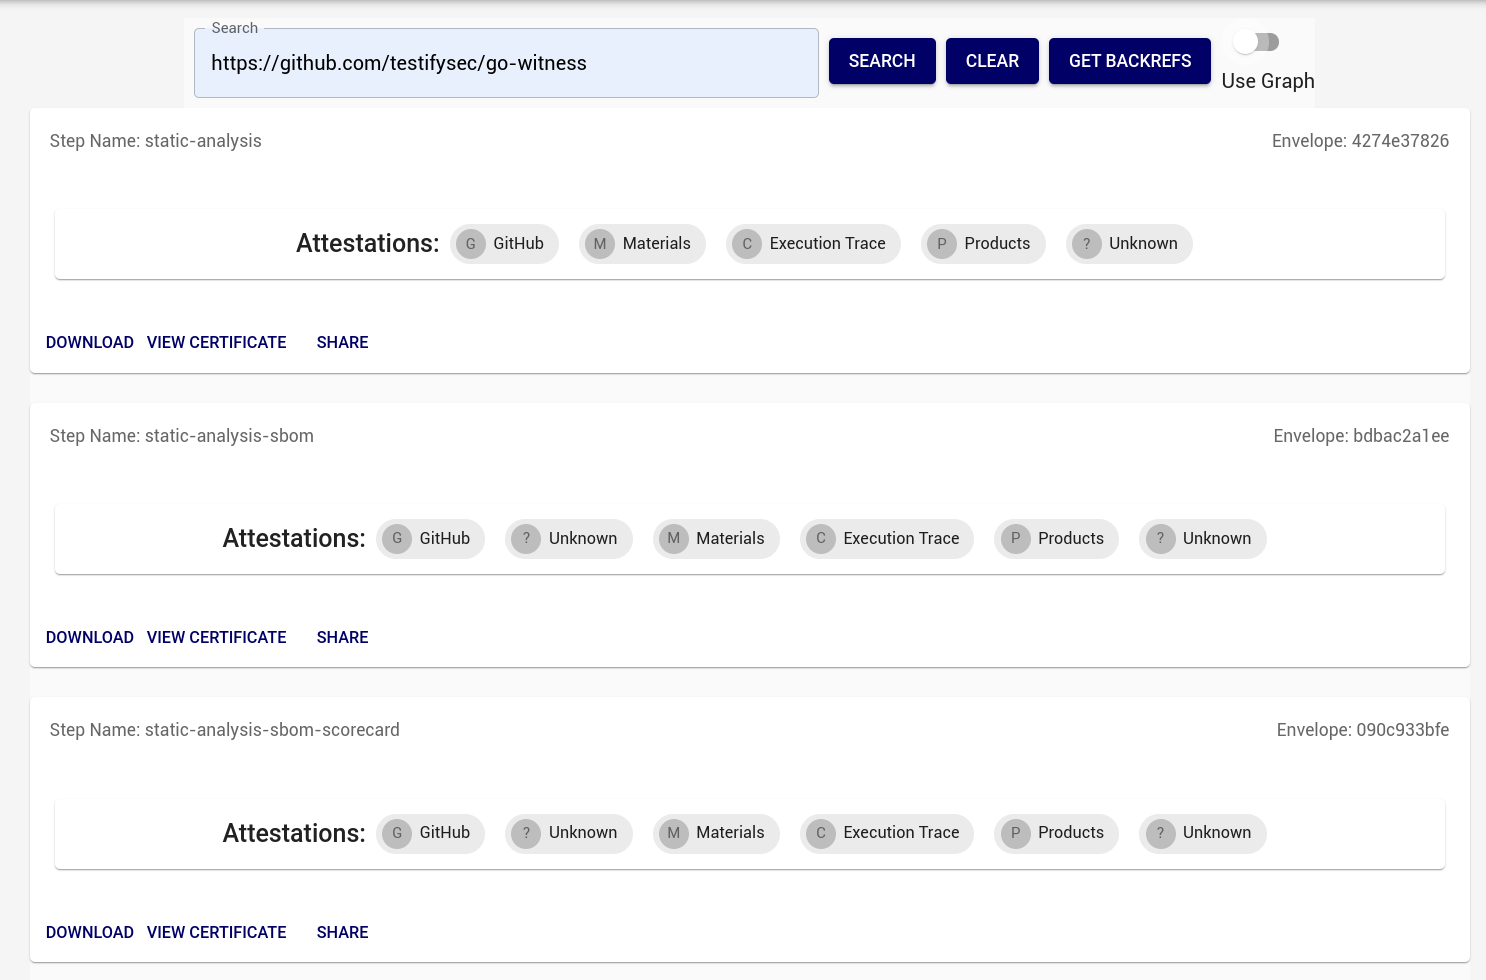This screenshot has width=1486, height=980.
Task: Open Unknown chip in static-analysis card
Action: pyautogui.click(x=1129, y=244)
